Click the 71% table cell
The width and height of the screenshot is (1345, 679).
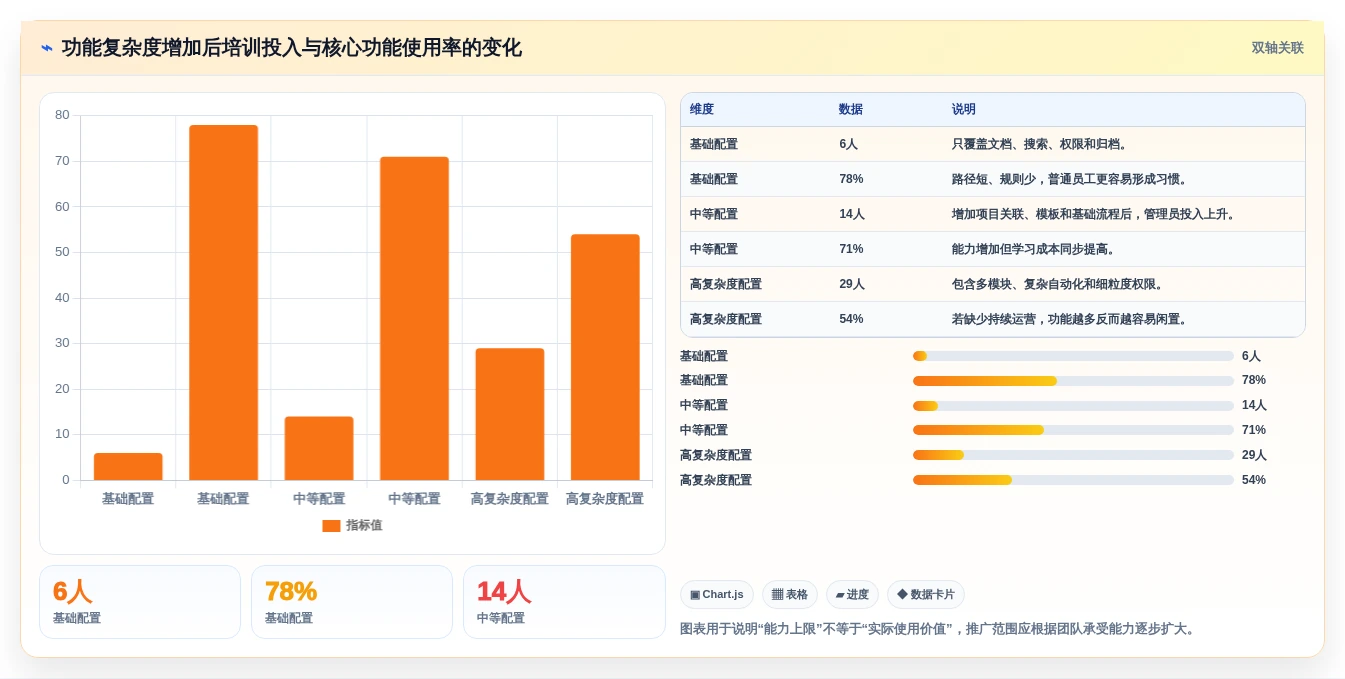pos(852,250)
